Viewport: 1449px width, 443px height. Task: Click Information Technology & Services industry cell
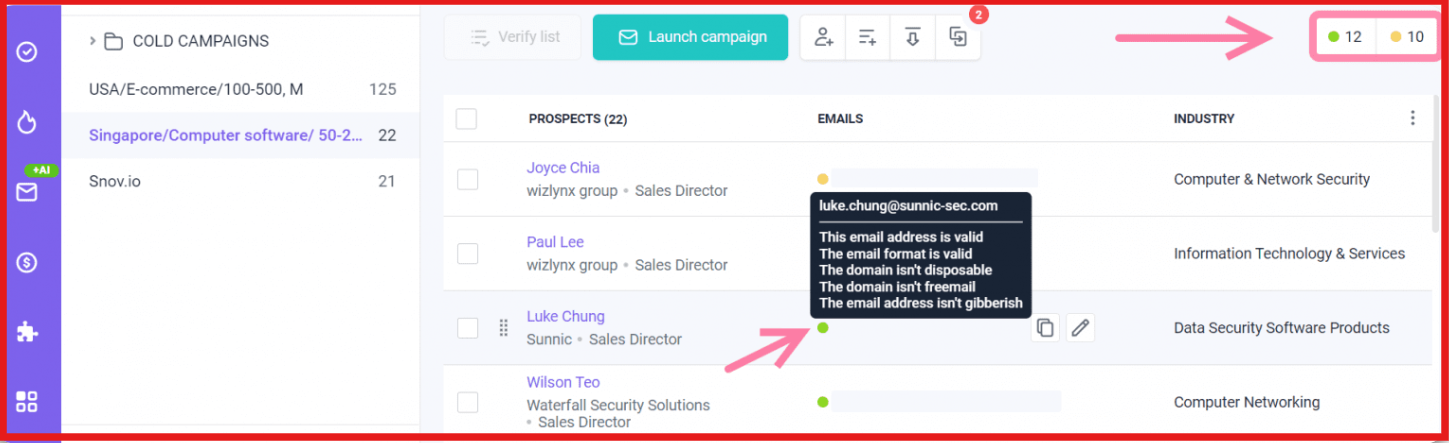[x=1290, y=254]
